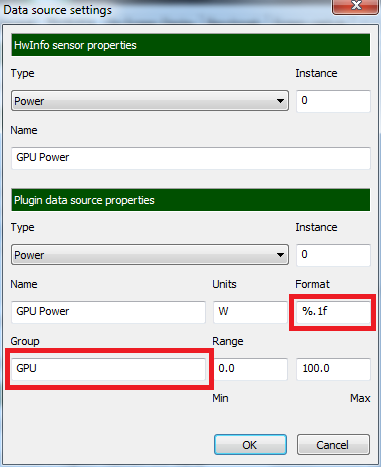The height and width of the screenshot is (467, 381).
Task: Click the Power text in plugin Type combo box
Action: pos(29,255)
